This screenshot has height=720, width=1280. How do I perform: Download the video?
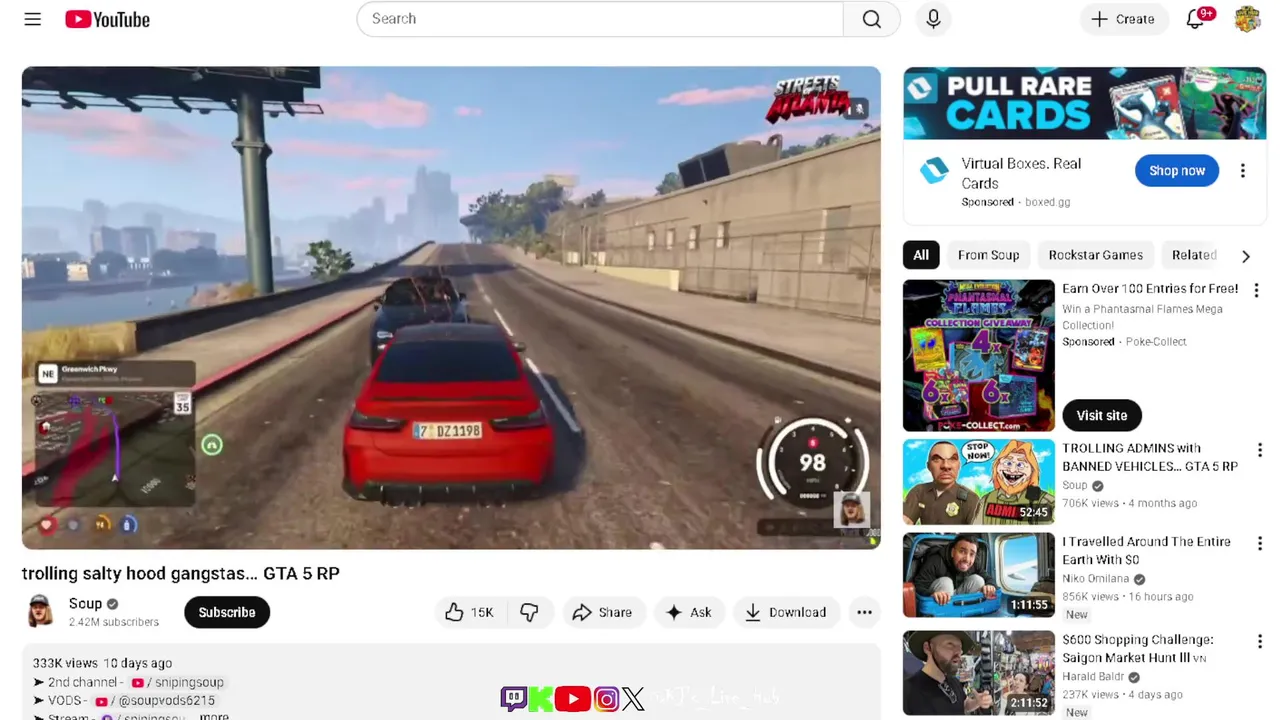[786, 612]
